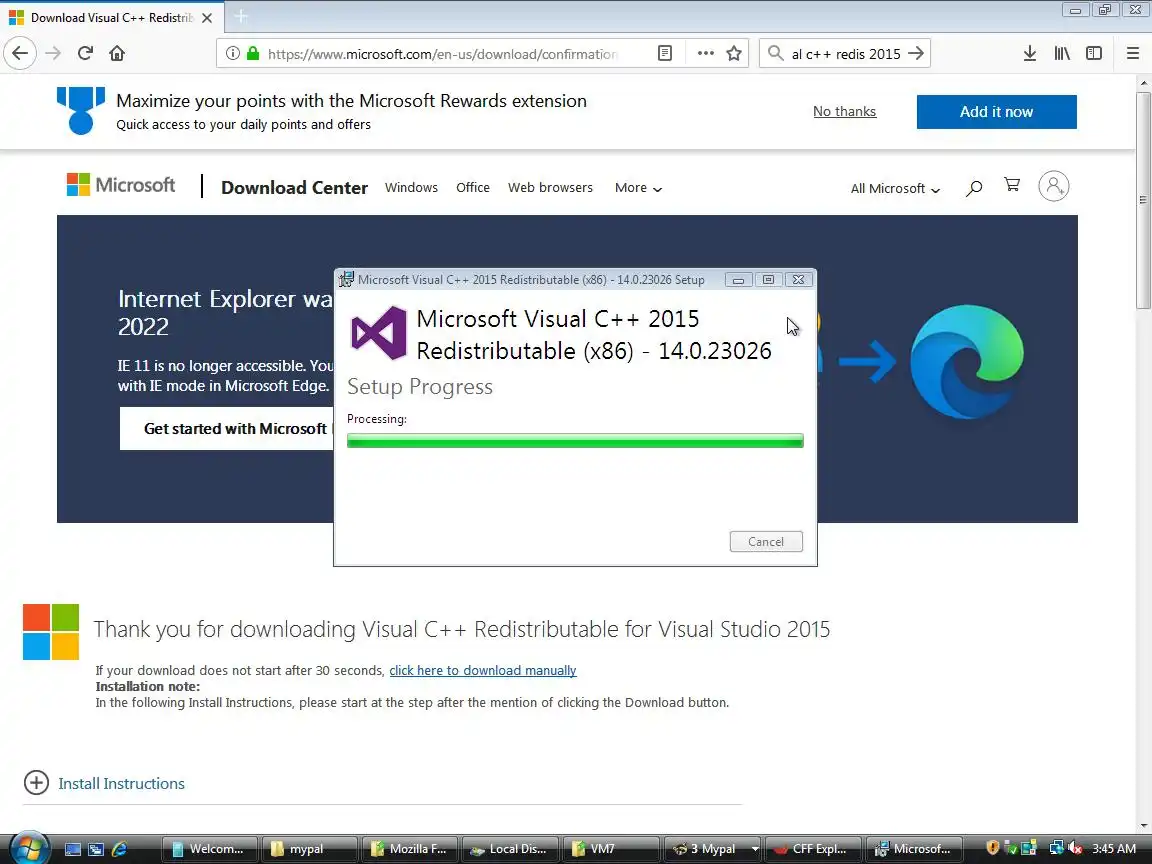Show site information icon

click(233, 53)
